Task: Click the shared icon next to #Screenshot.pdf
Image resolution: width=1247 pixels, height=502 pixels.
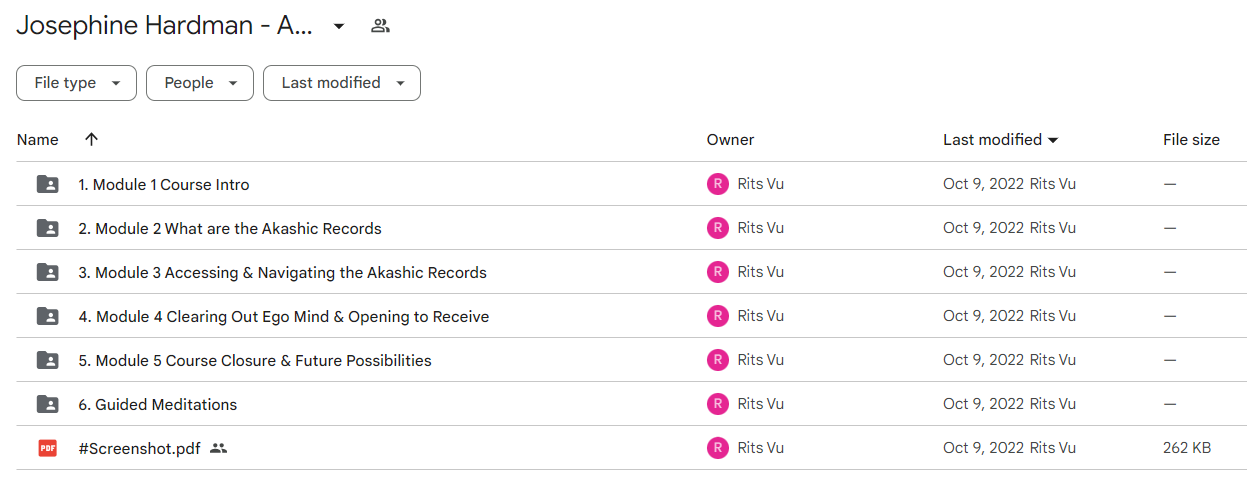Action: (219, 449)
